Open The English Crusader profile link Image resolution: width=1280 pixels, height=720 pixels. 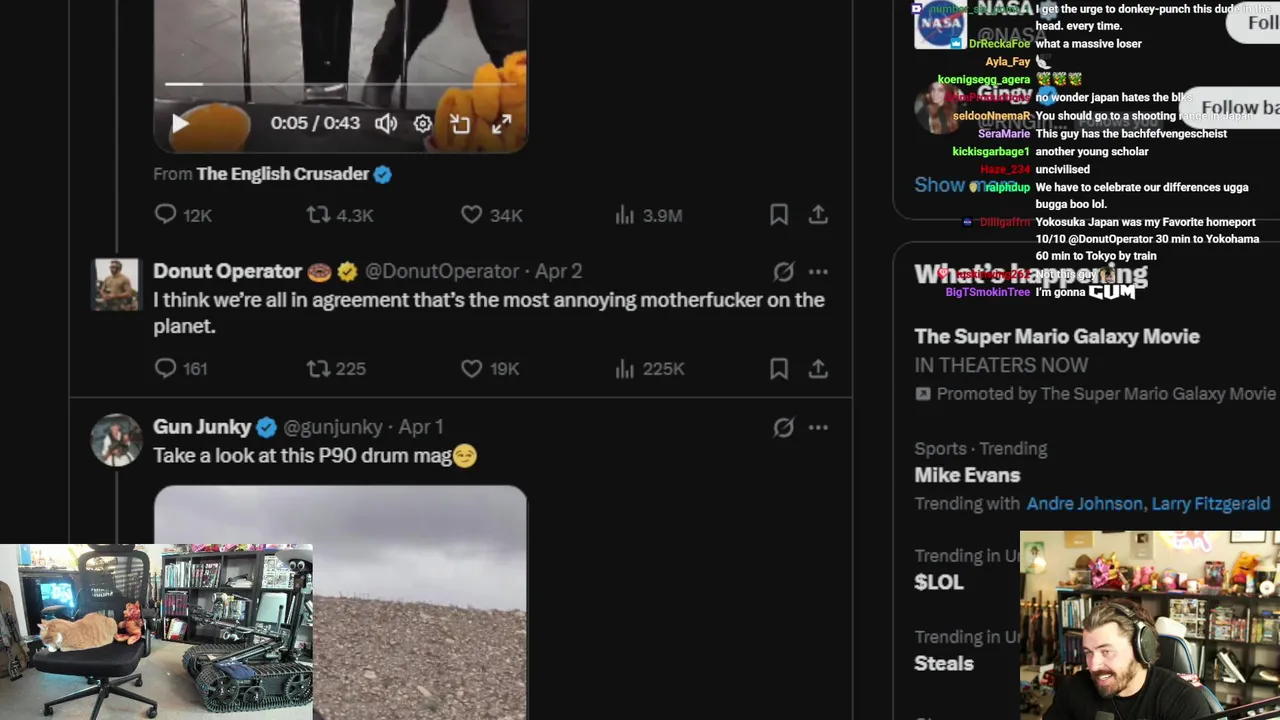tap(283, 174)
